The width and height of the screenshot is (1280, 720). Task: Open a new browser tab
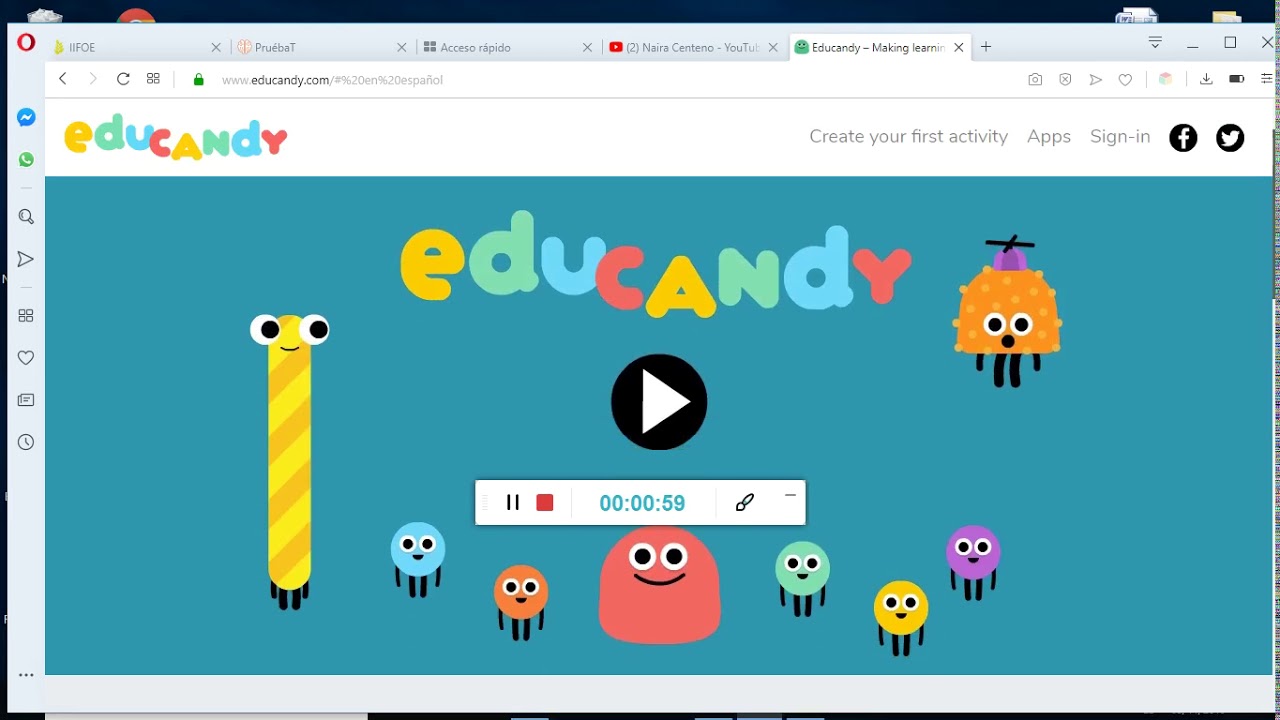tap(986, 47)
